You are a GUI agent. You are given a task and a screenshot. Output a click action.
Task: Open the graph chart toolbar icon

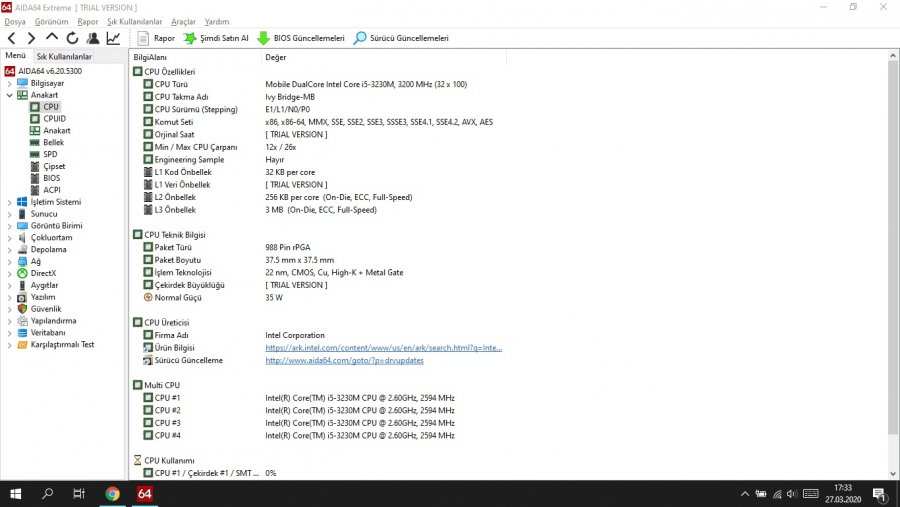[113, 38]
